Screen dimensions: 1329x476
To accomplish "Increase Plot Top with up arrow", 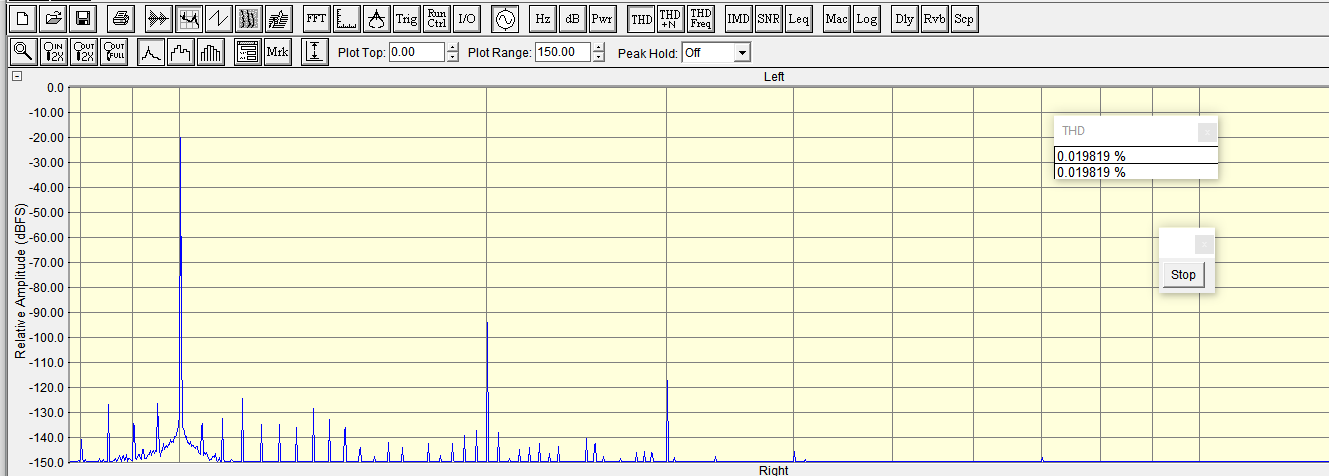I will [x=453, y=48].
